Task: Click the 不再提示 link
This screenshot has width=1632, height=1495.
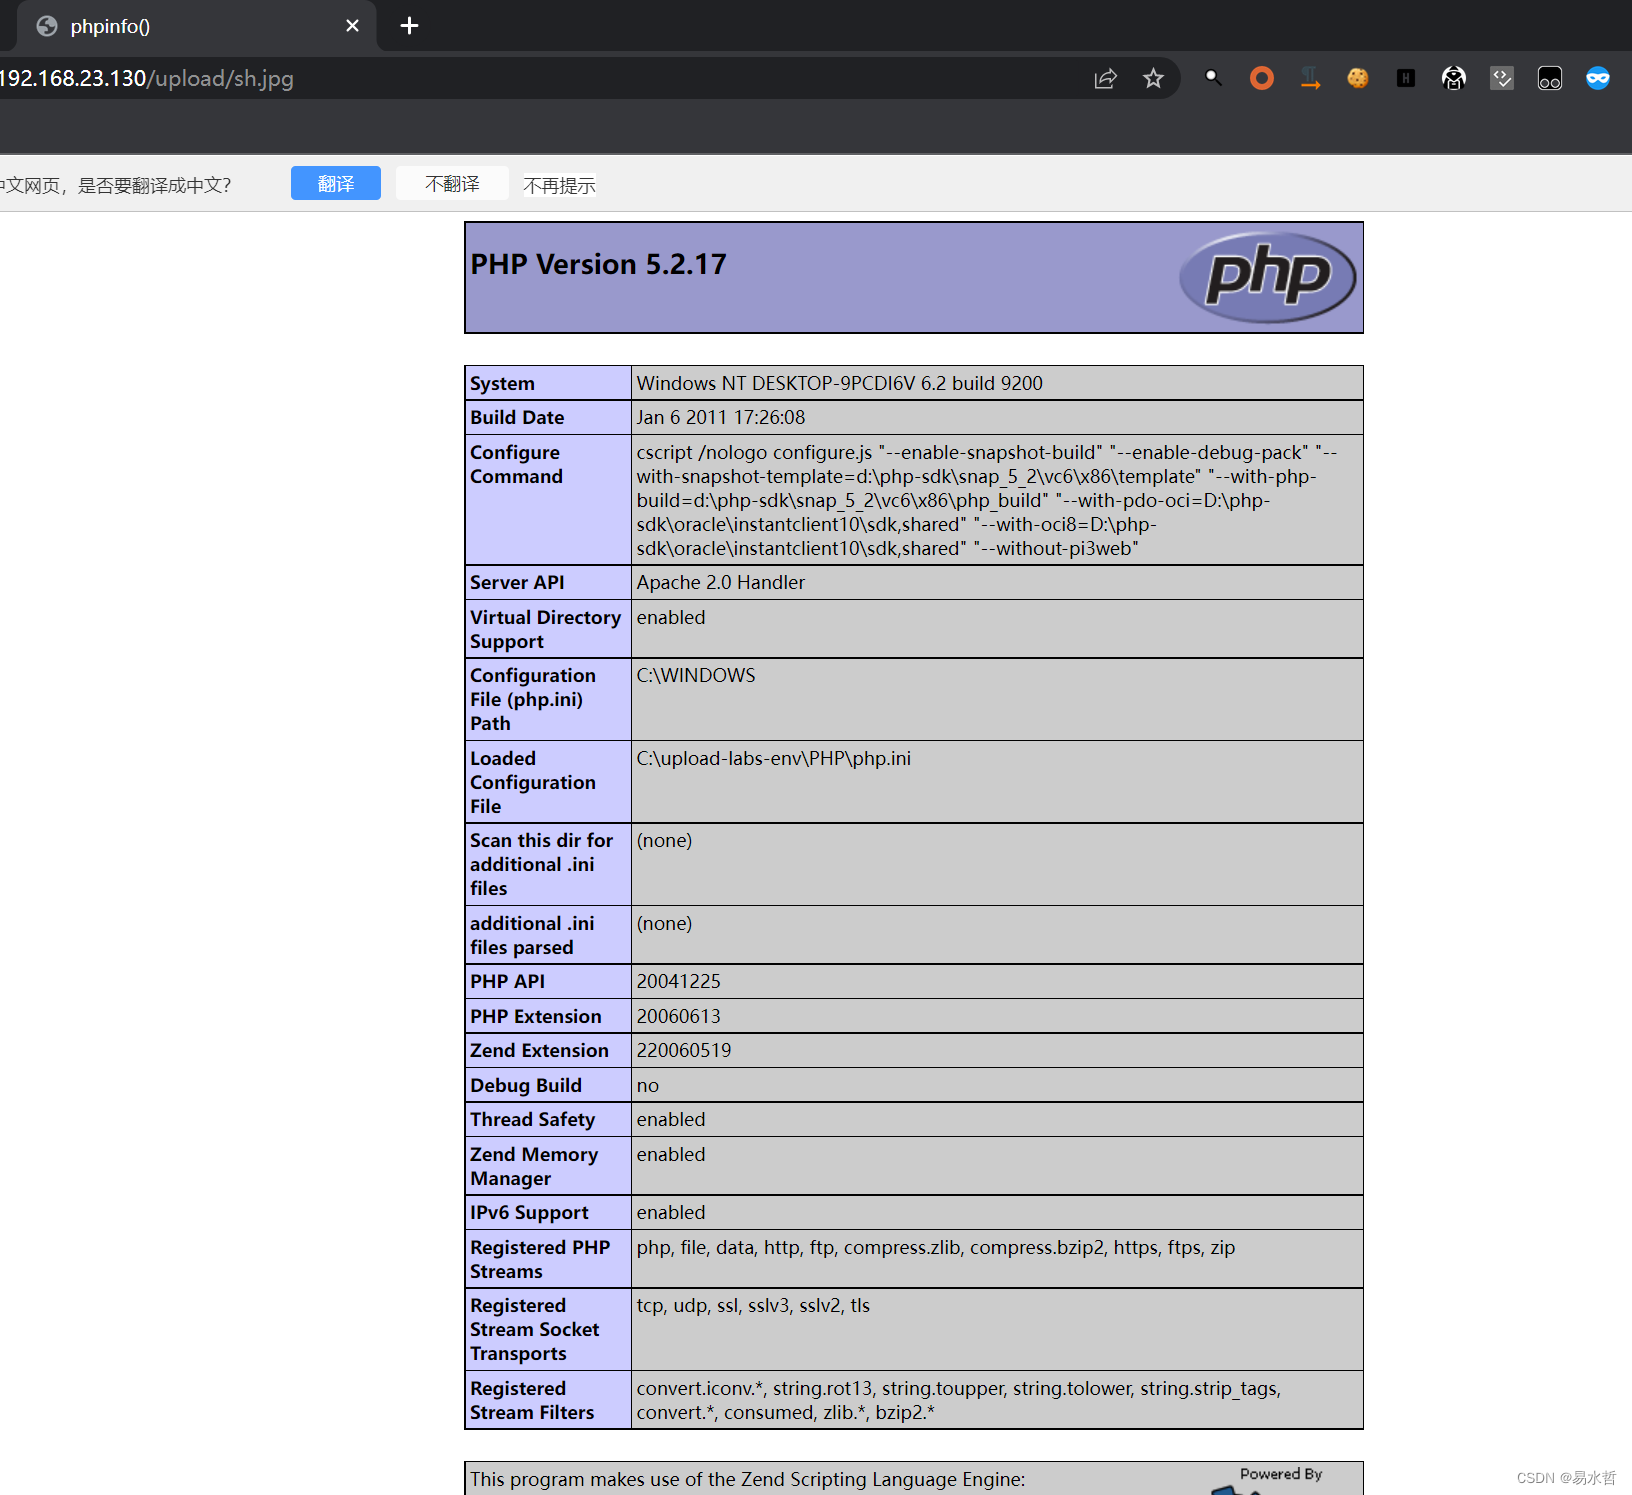Action: click(x=559, y=186)
